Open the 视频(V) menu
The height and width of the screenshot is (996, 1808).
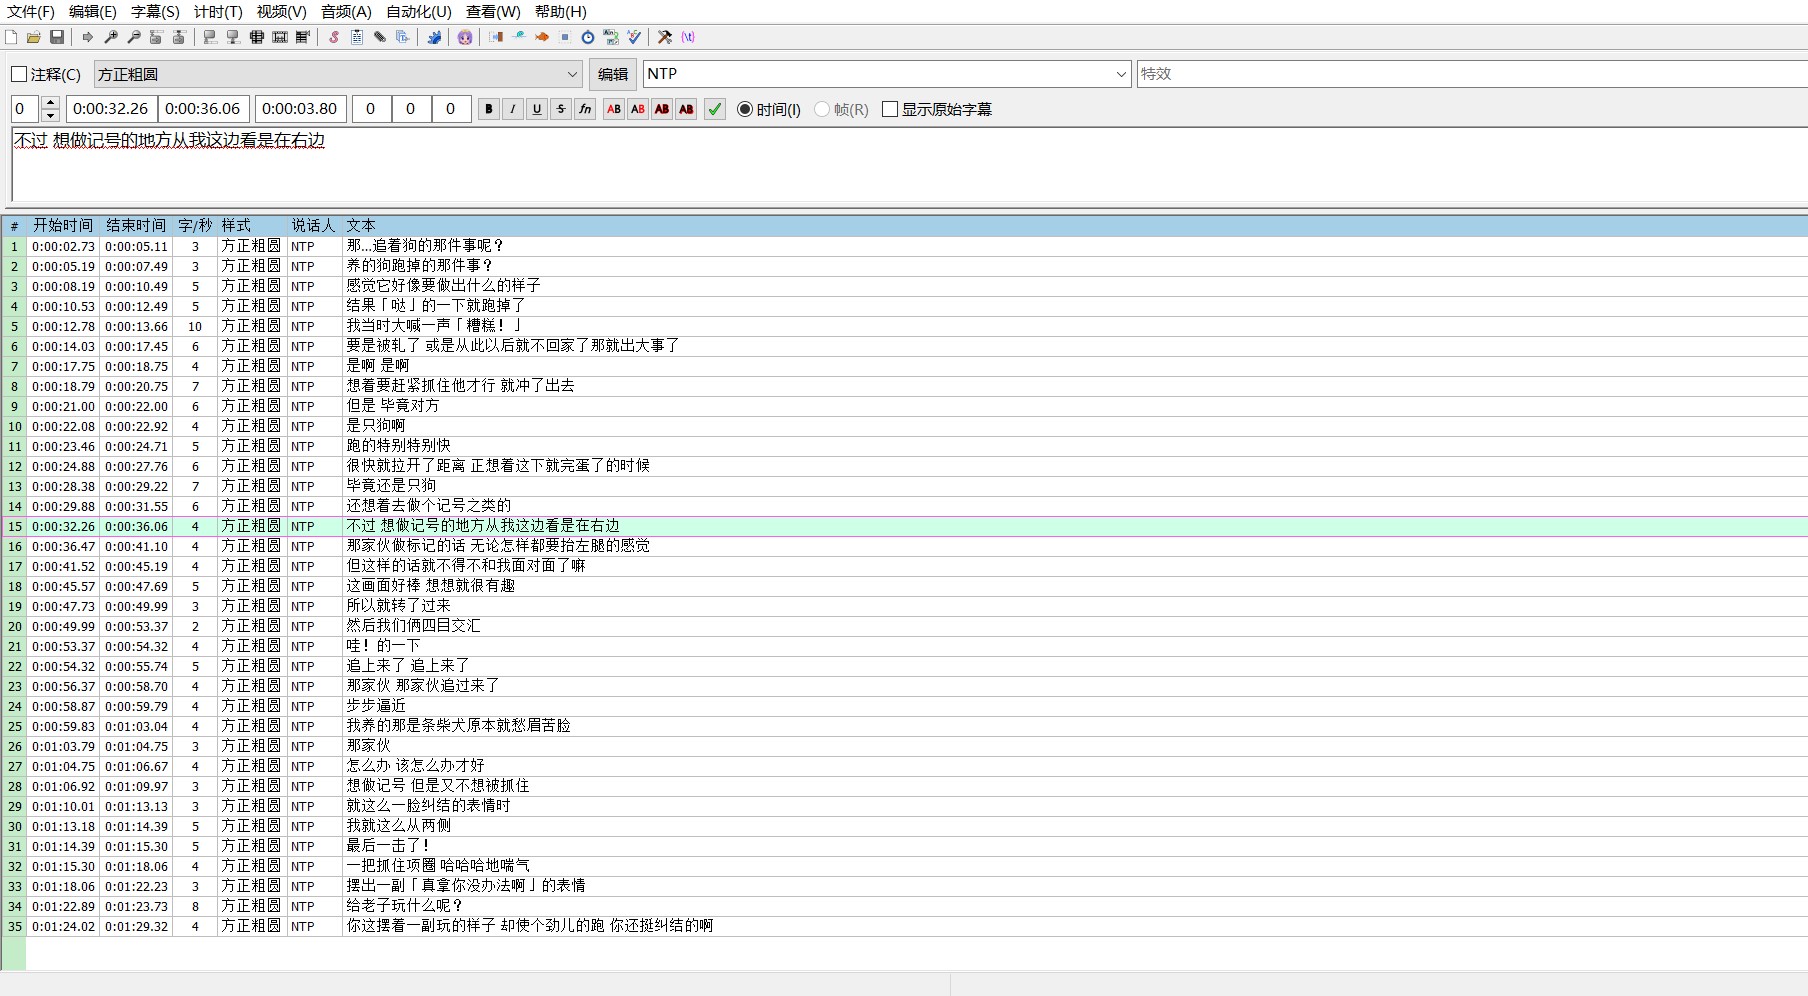coord(282,12)
